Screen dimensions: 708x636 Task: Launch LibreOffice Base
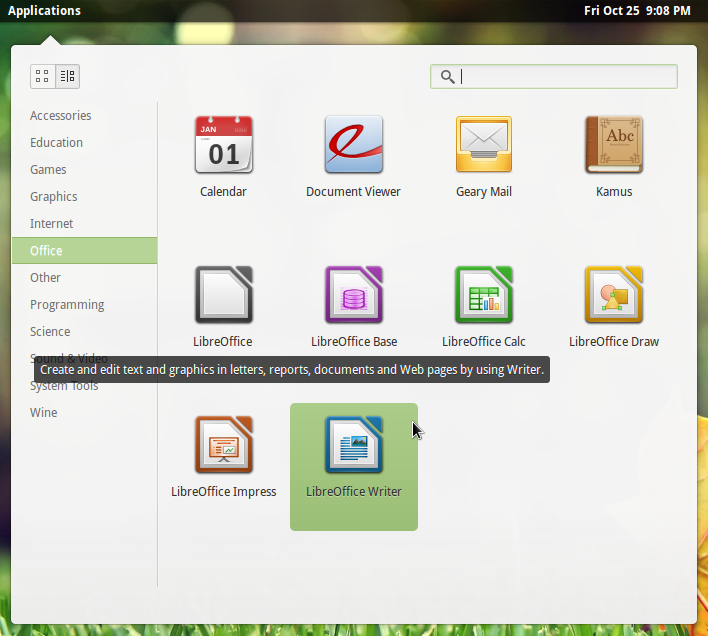(x=354, y=295)
